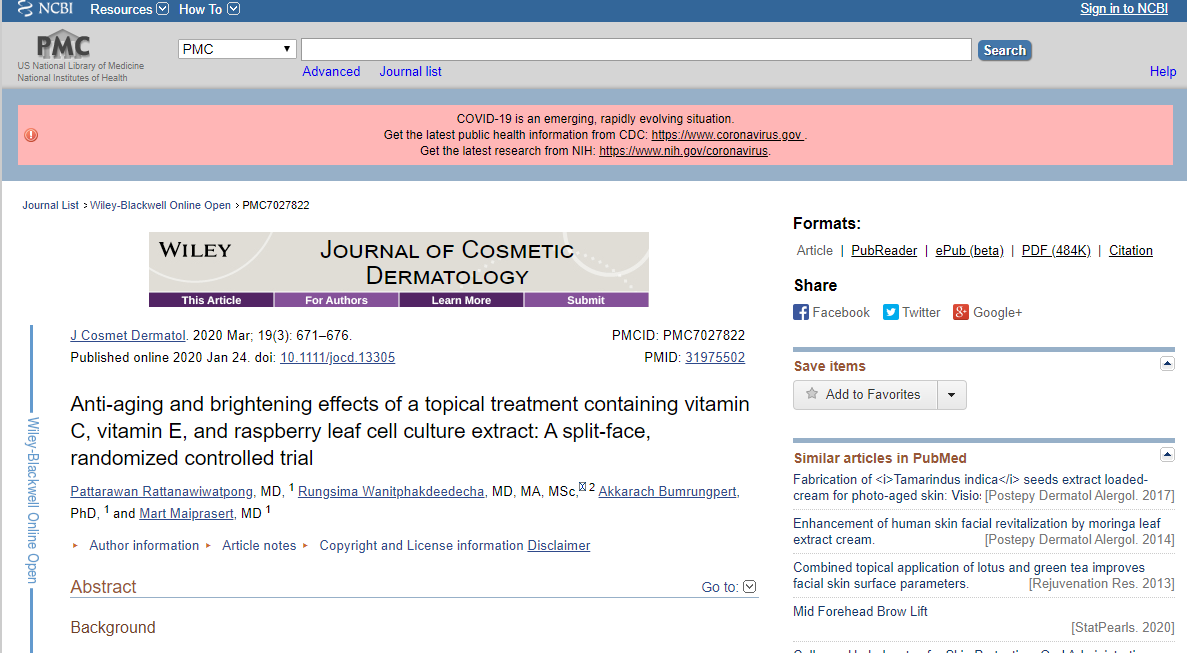Click the Journal of Cosmetic Dermatology banner

coord(398,262)
